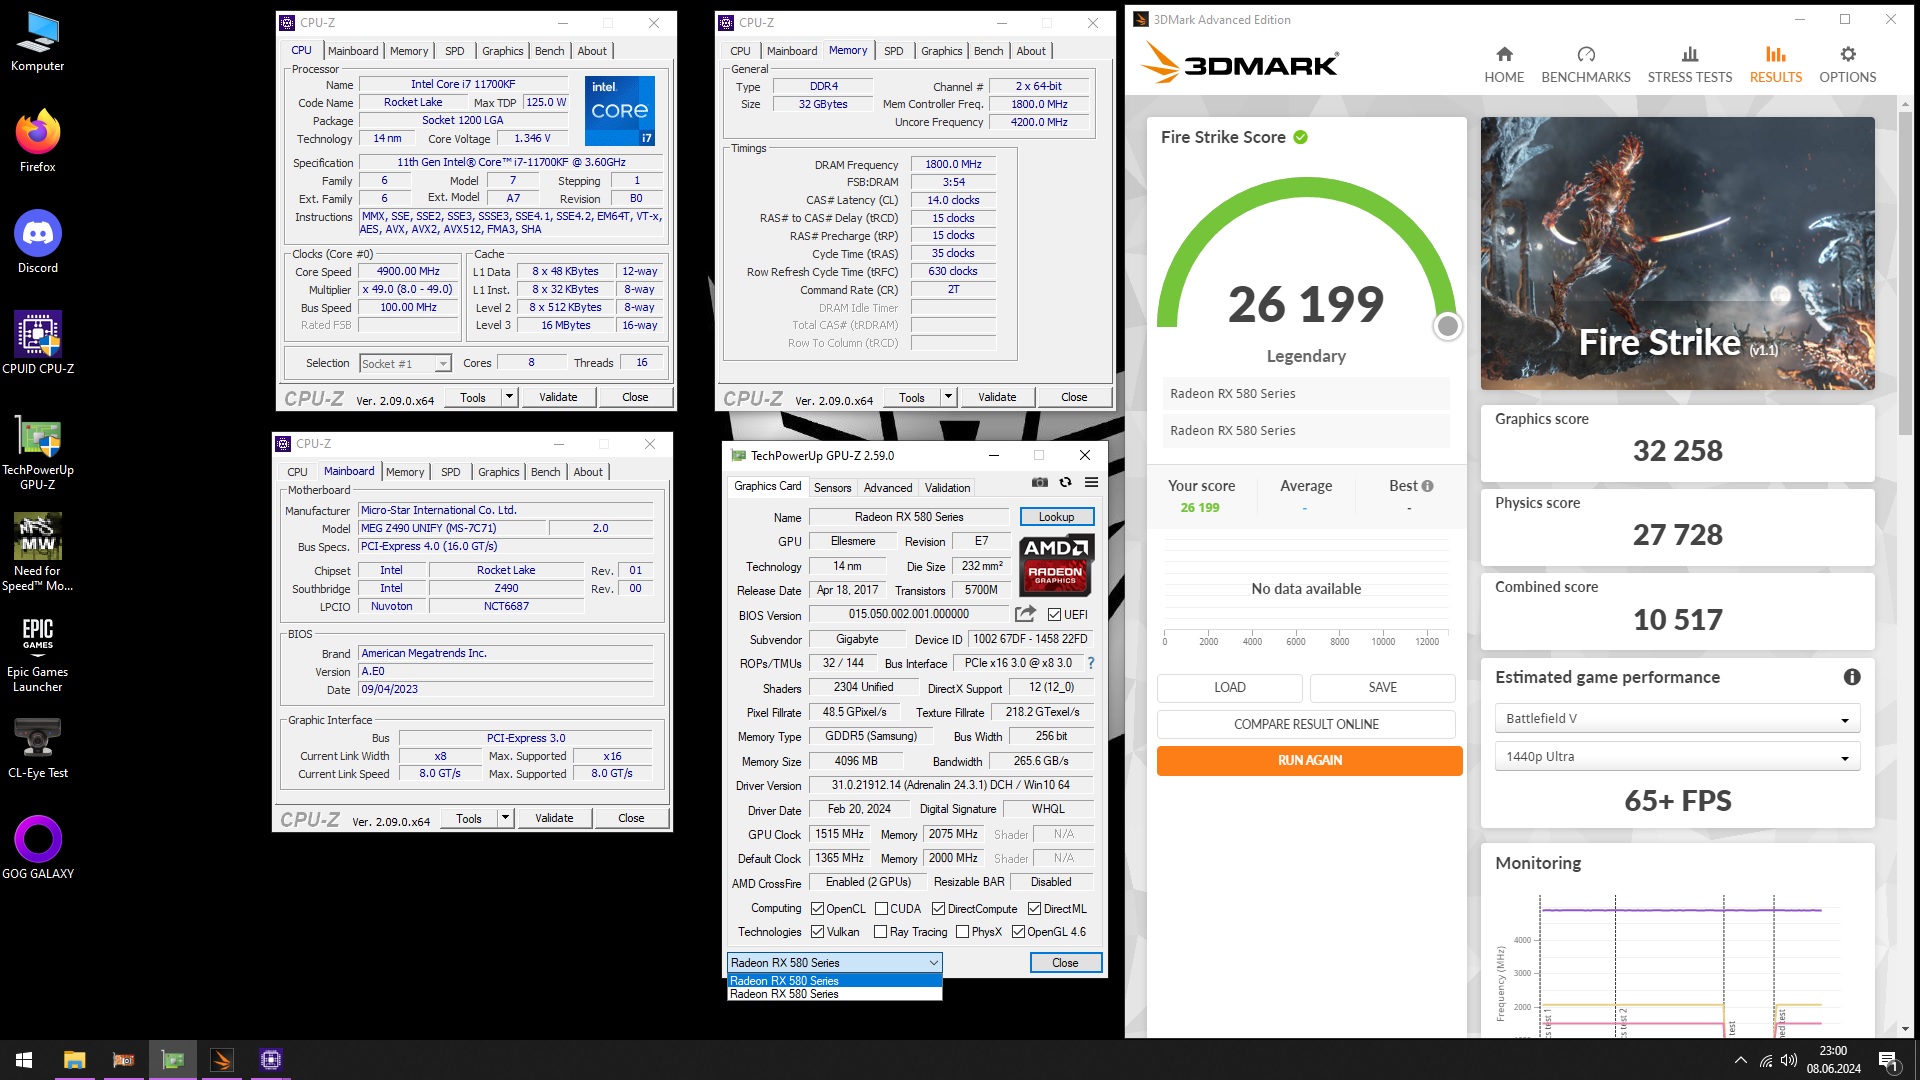Open File Explorer from the taskbar
Screen dimensions: 1920x1080
point(74,1060)
